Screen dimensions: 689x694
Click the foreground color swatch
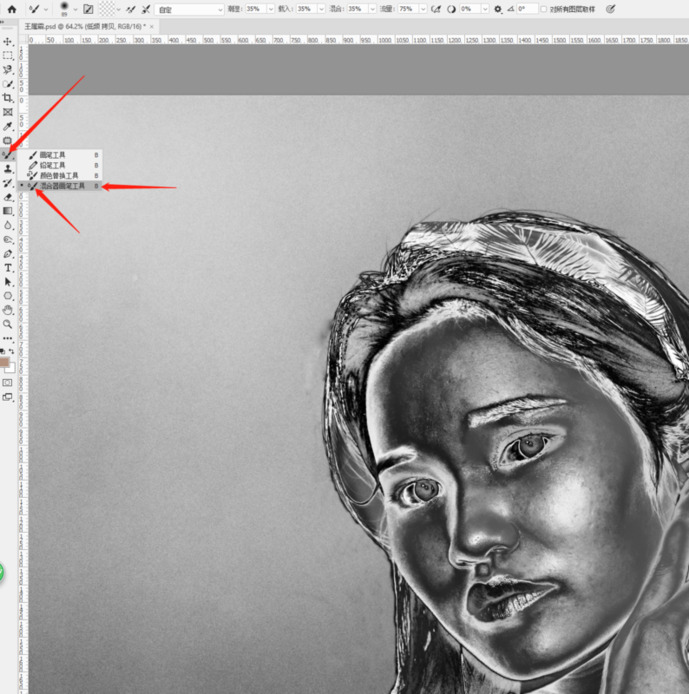[x=6, y=361]
